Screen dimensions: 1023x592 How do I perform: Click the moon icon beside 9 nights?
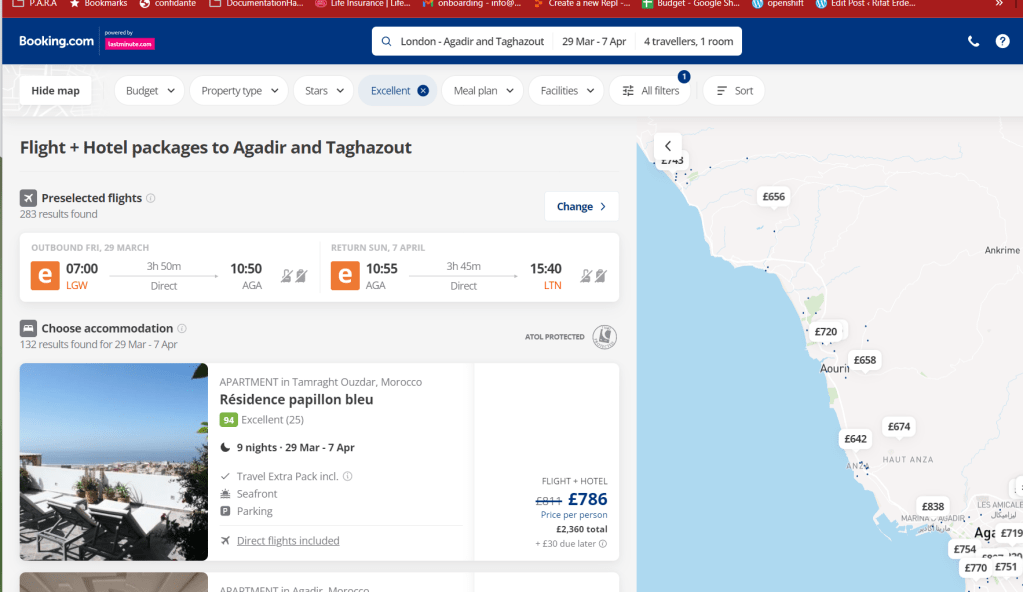(x=225, y=447)
